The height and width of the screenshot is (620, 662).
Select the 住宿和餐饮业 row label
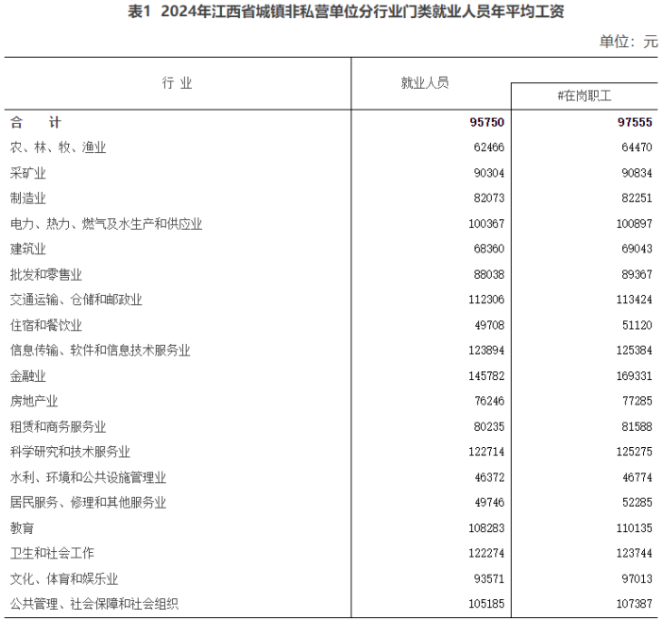[x=46, y=325]
